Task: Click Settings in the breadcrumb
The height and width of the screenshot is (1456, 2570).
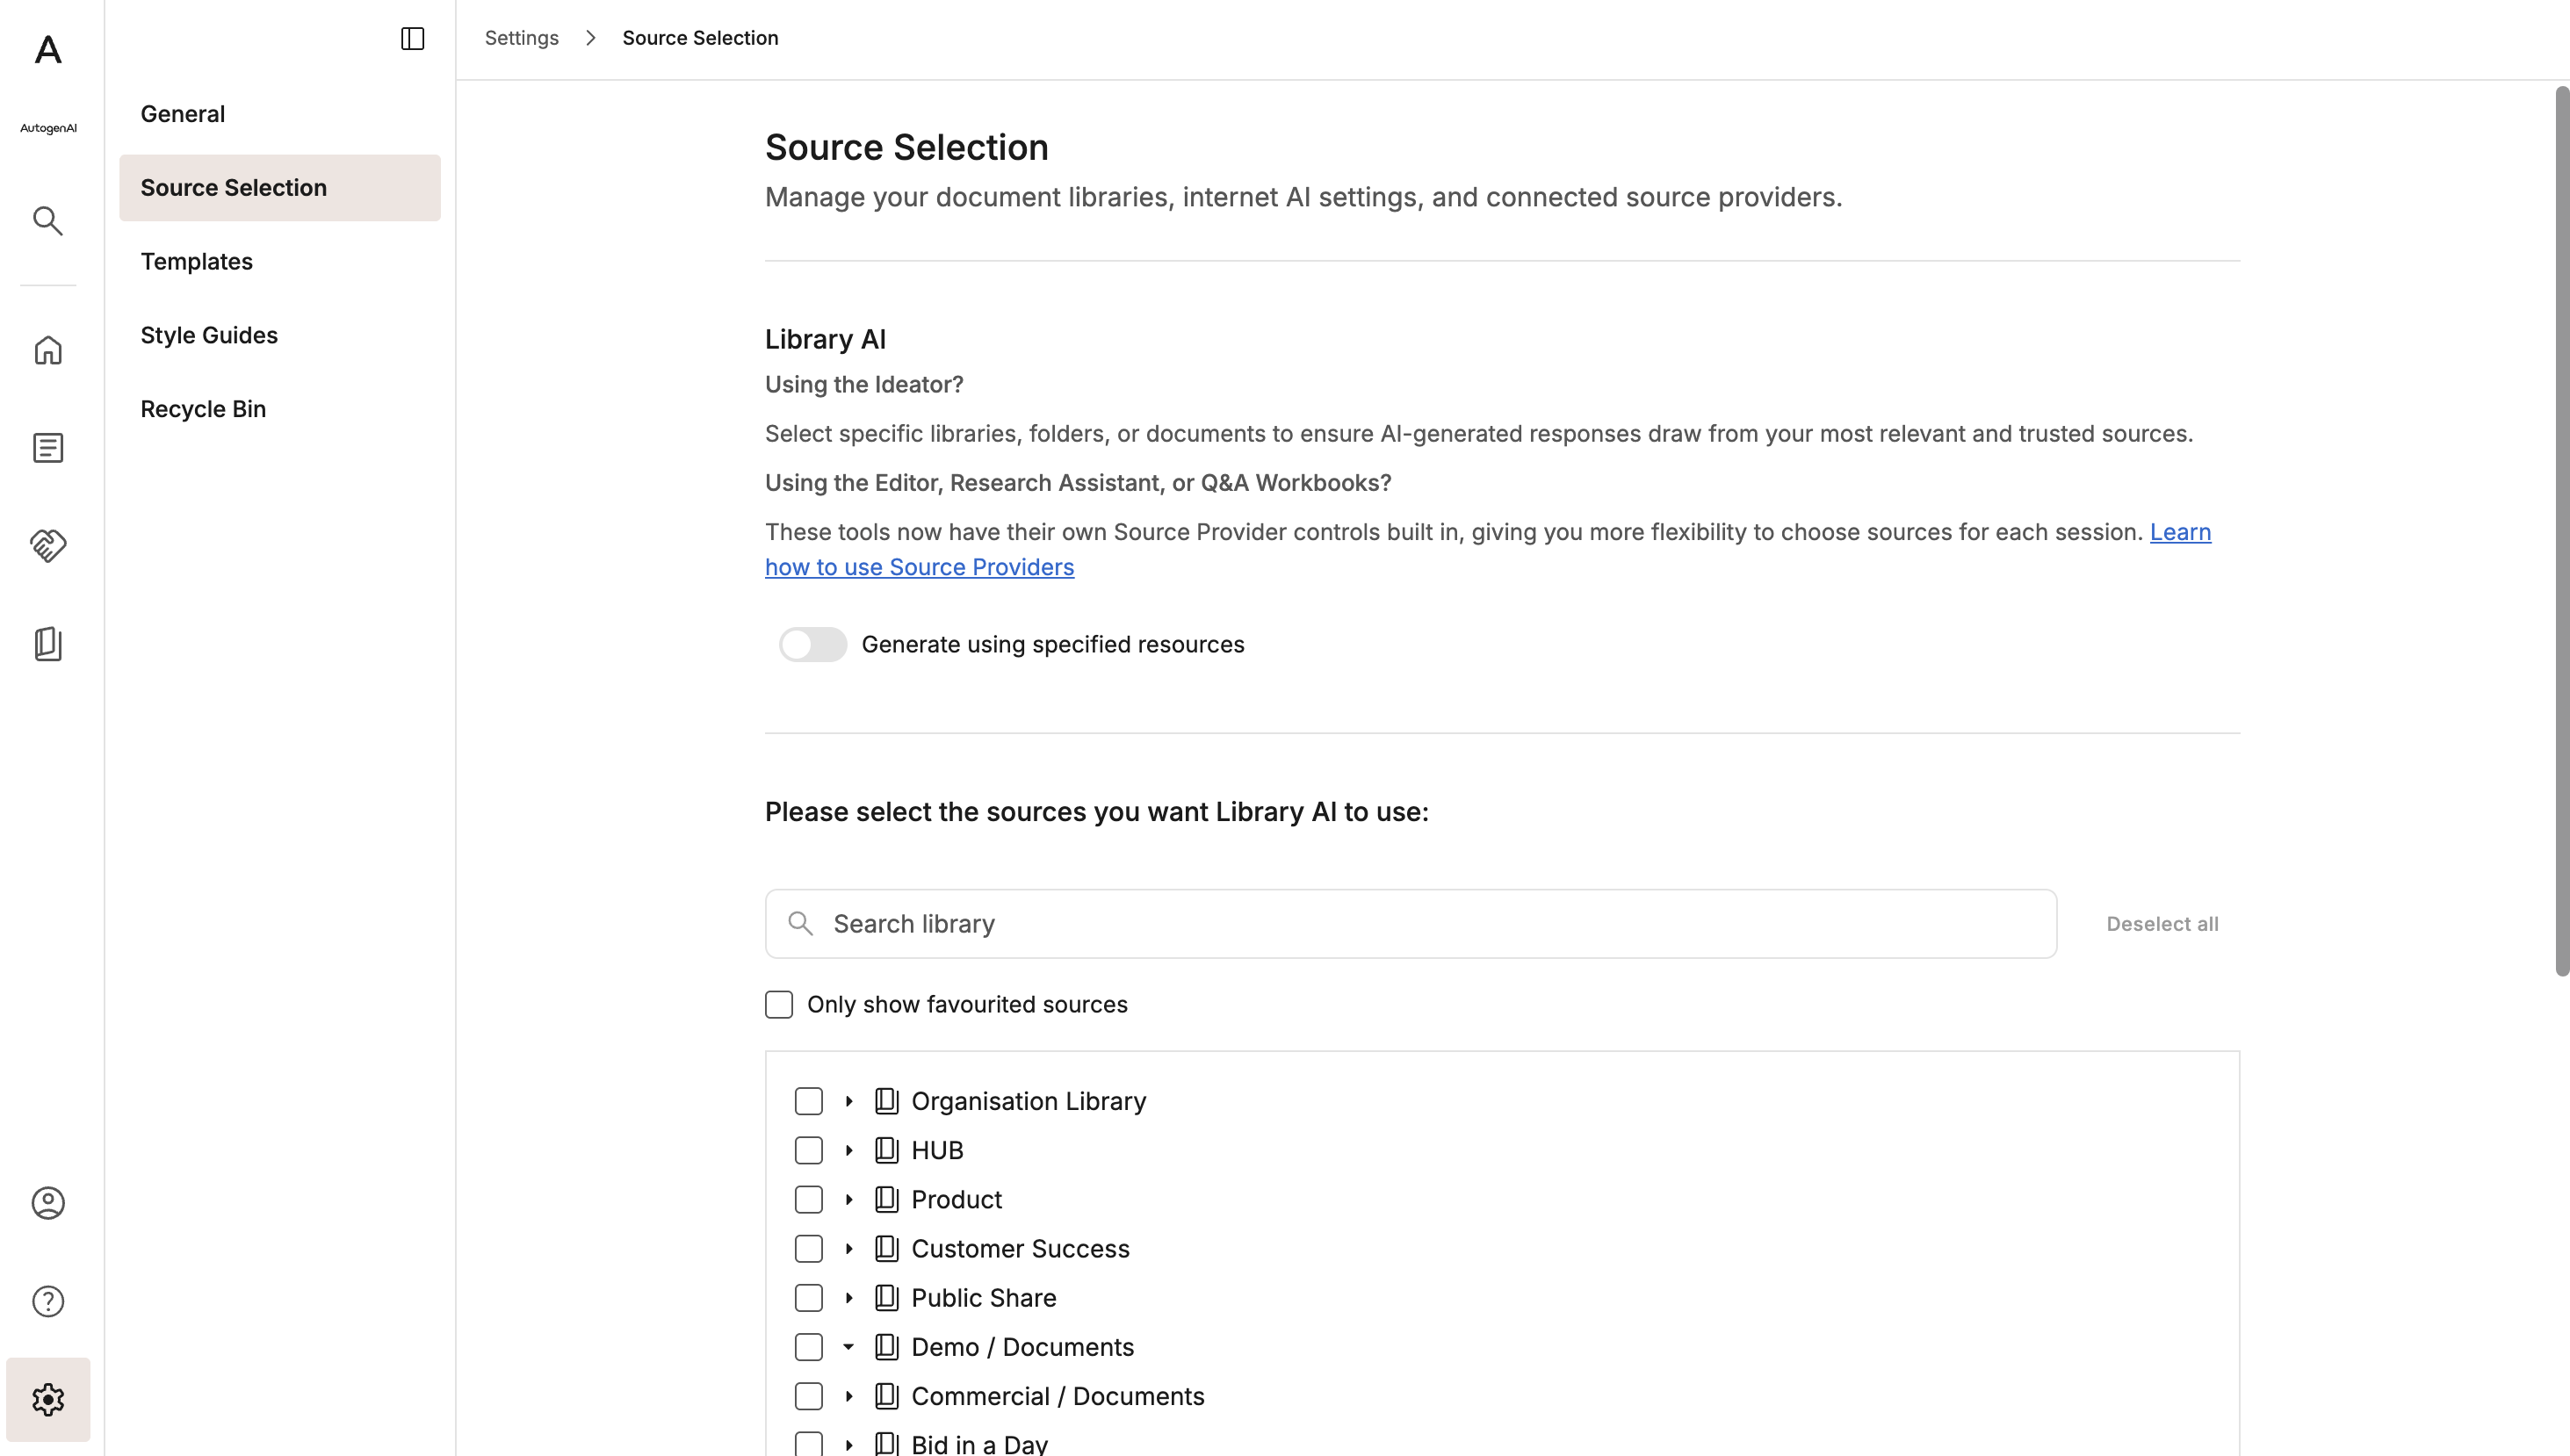Action: [522, 38]
